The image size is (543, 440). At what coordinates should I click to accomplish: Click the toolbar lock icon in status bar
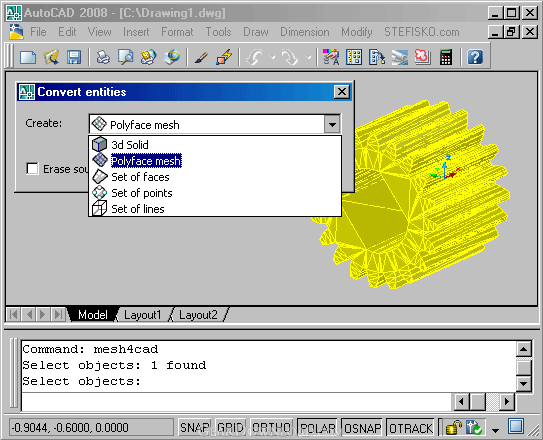(x=453, y=428)
